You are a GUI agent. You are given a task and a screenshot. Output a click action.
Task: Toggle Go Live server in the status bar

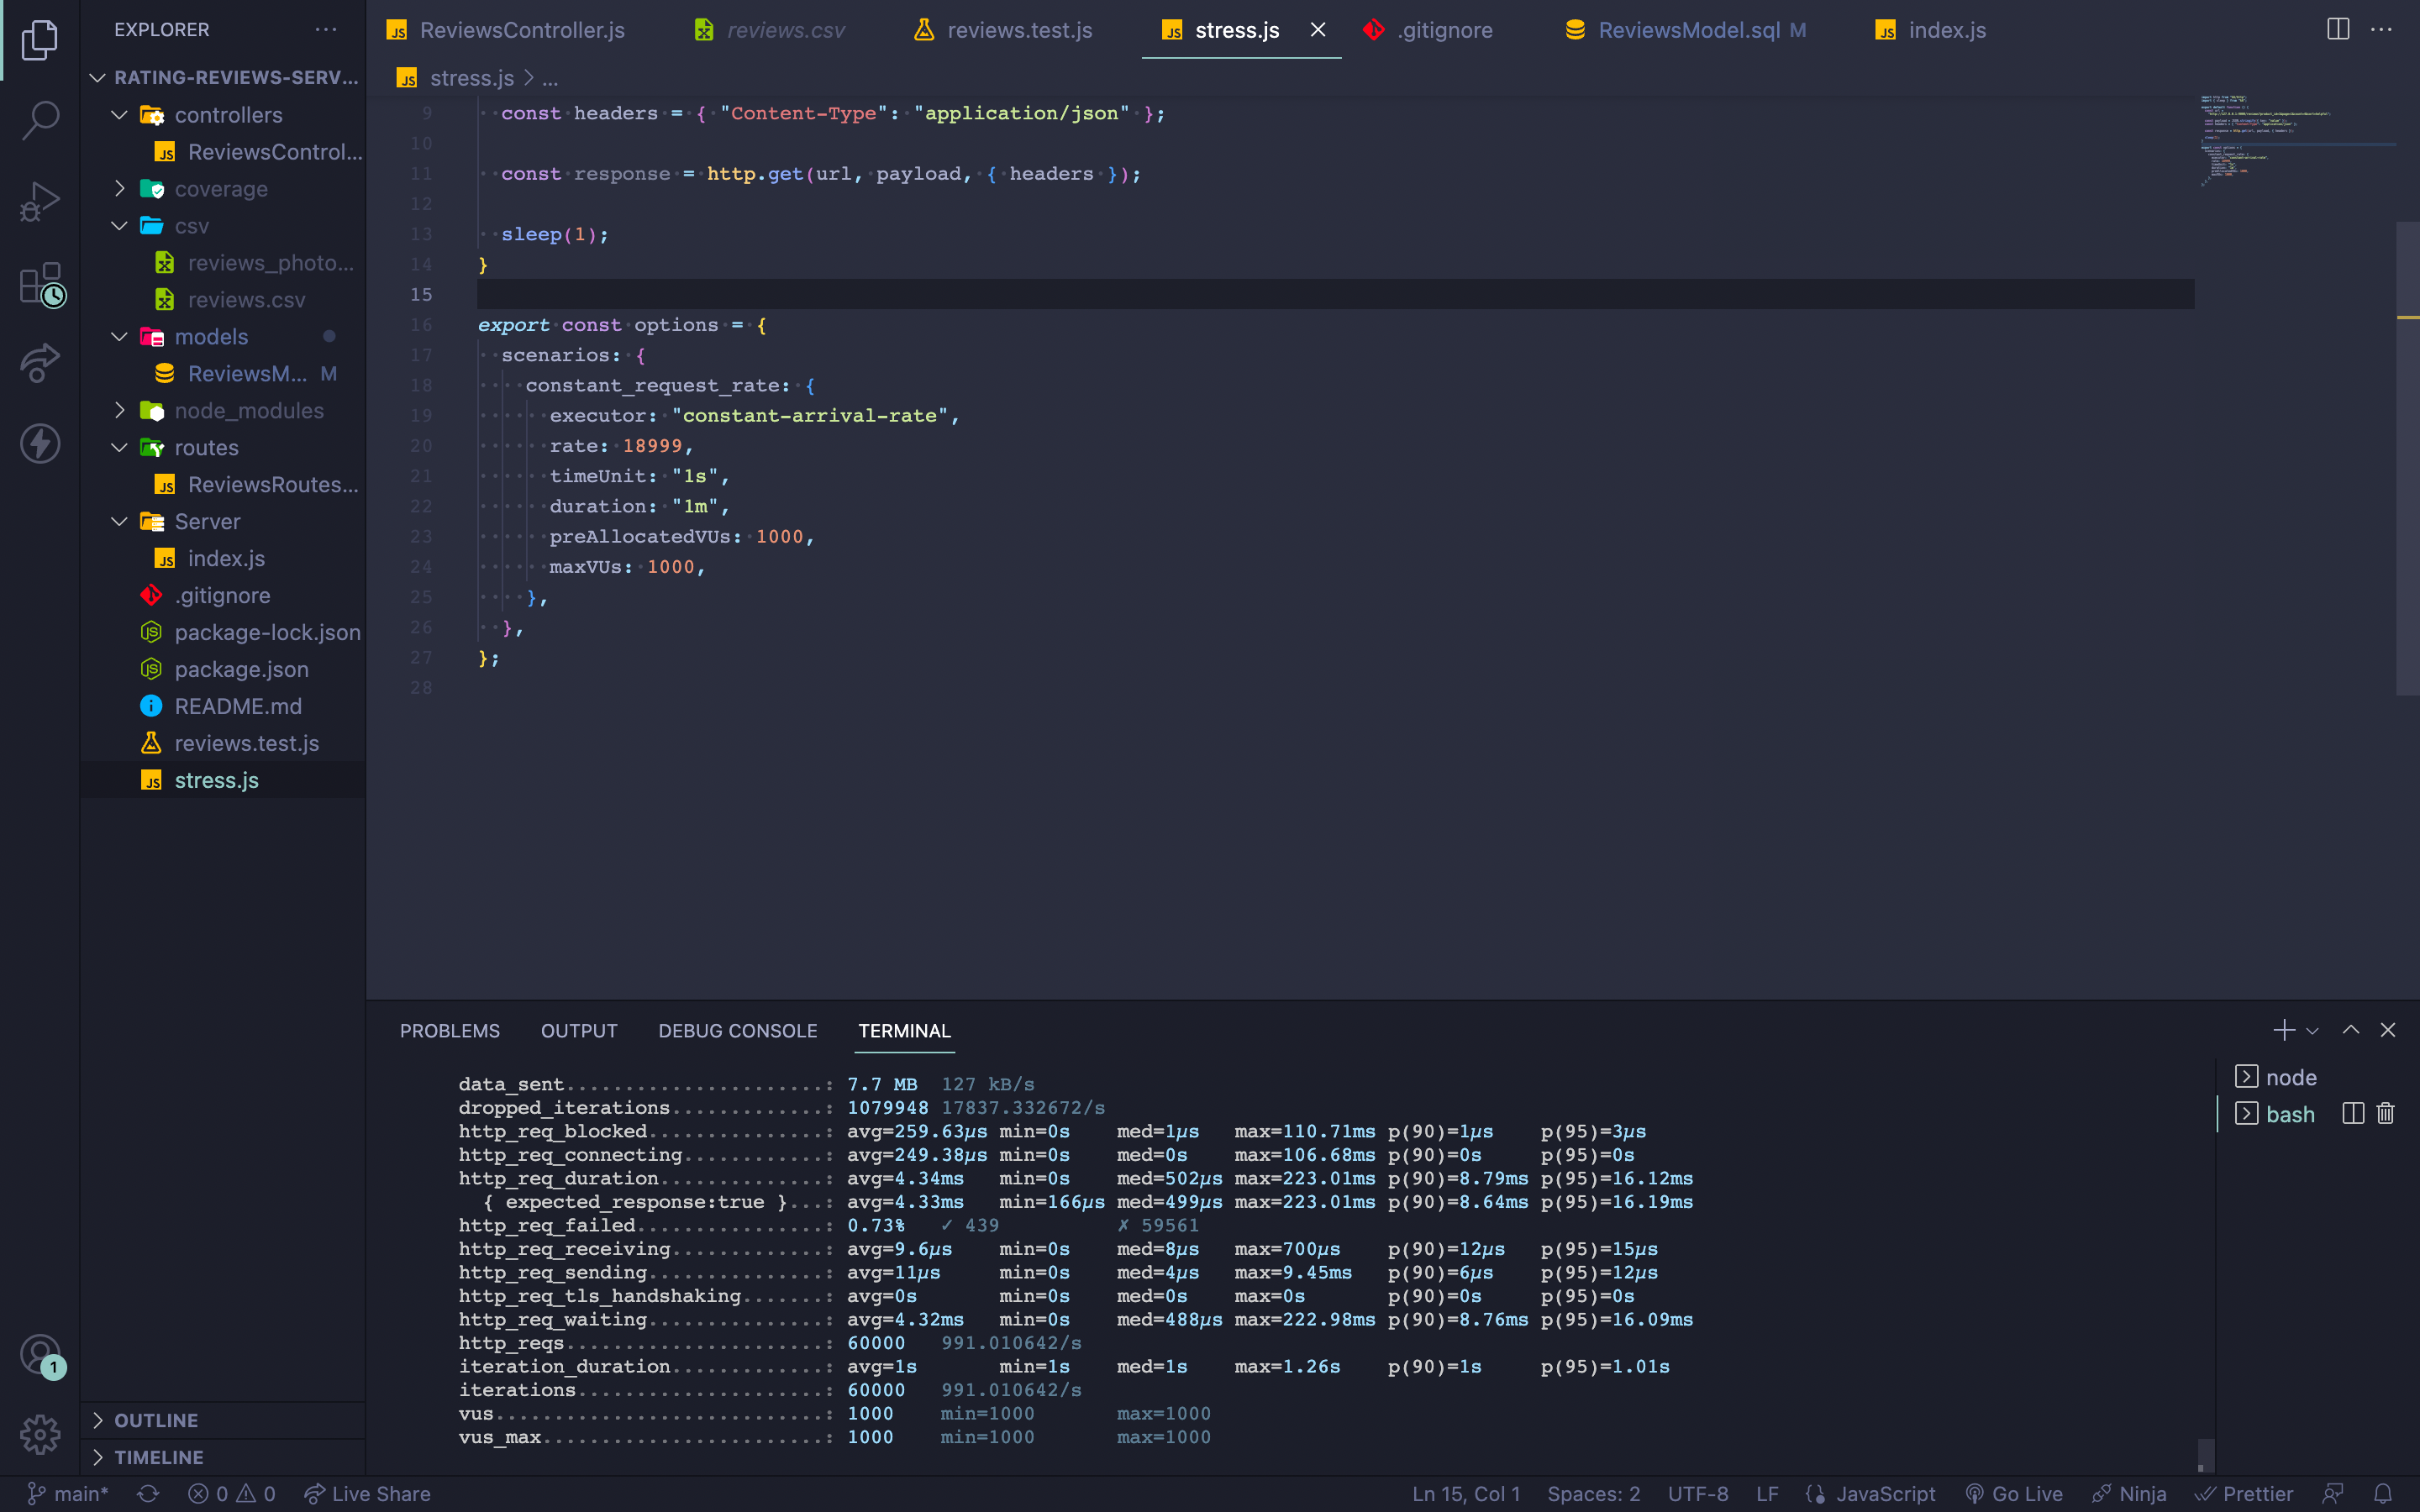click(2017, 1493)
